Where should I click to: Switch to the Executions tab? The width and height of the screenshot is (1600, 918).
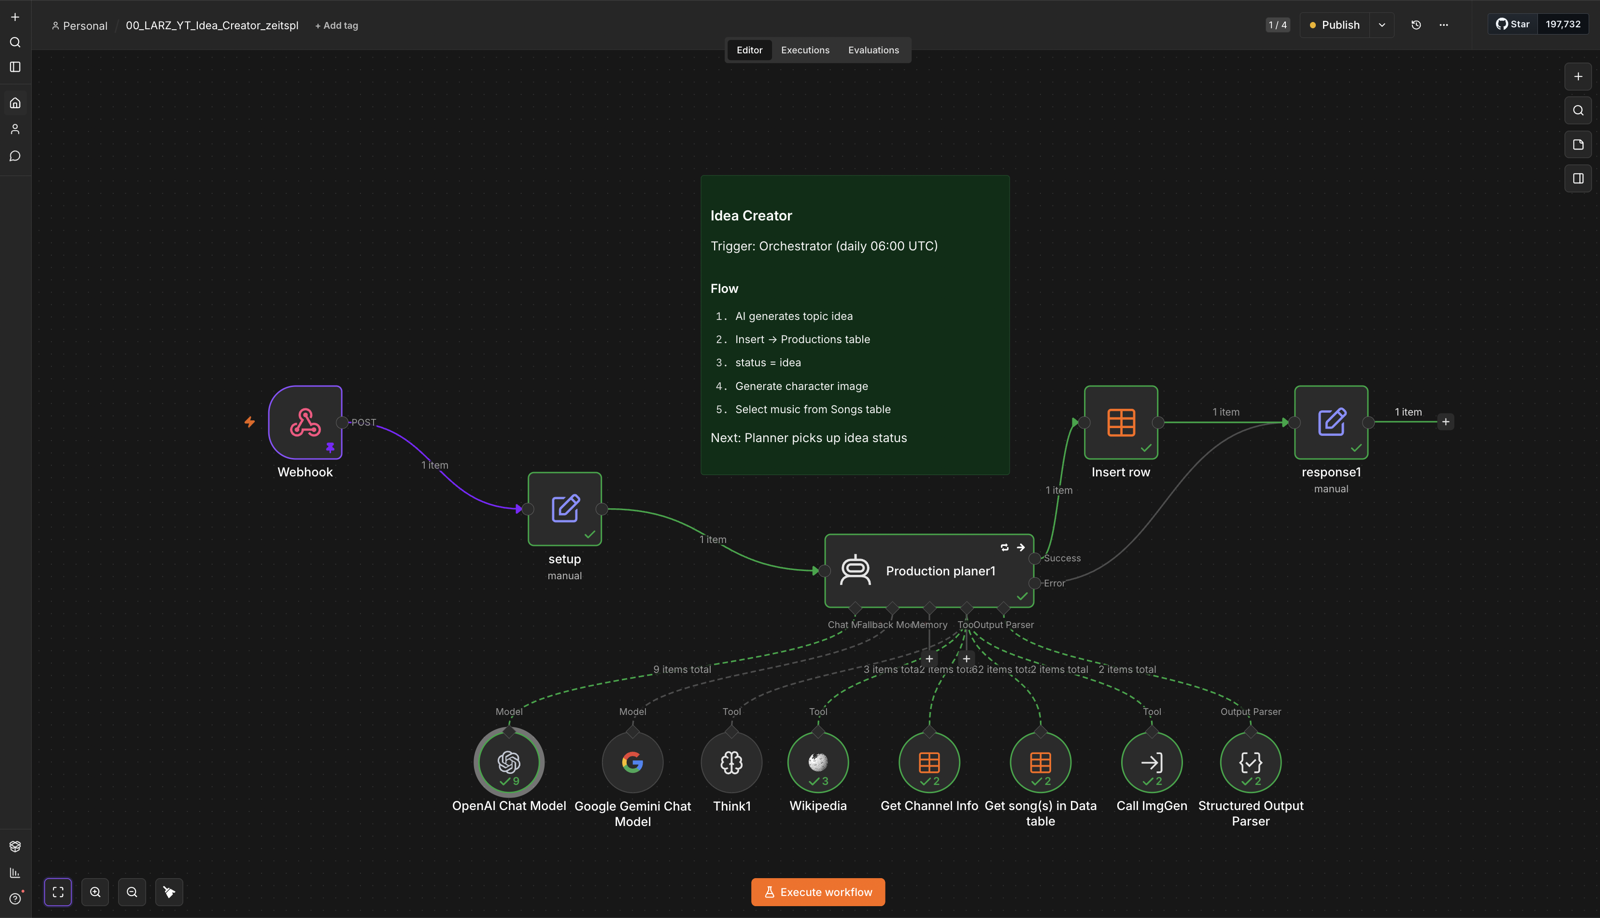(805, 50)
